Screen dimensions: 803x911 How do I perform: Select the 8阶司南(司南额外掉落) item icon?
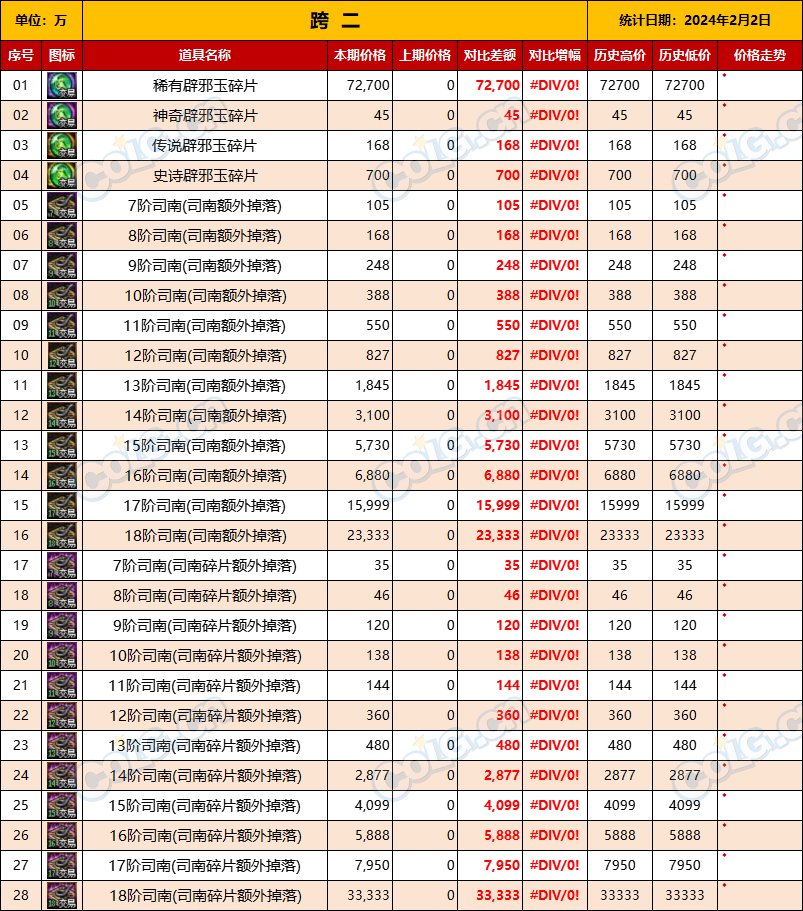62,235
